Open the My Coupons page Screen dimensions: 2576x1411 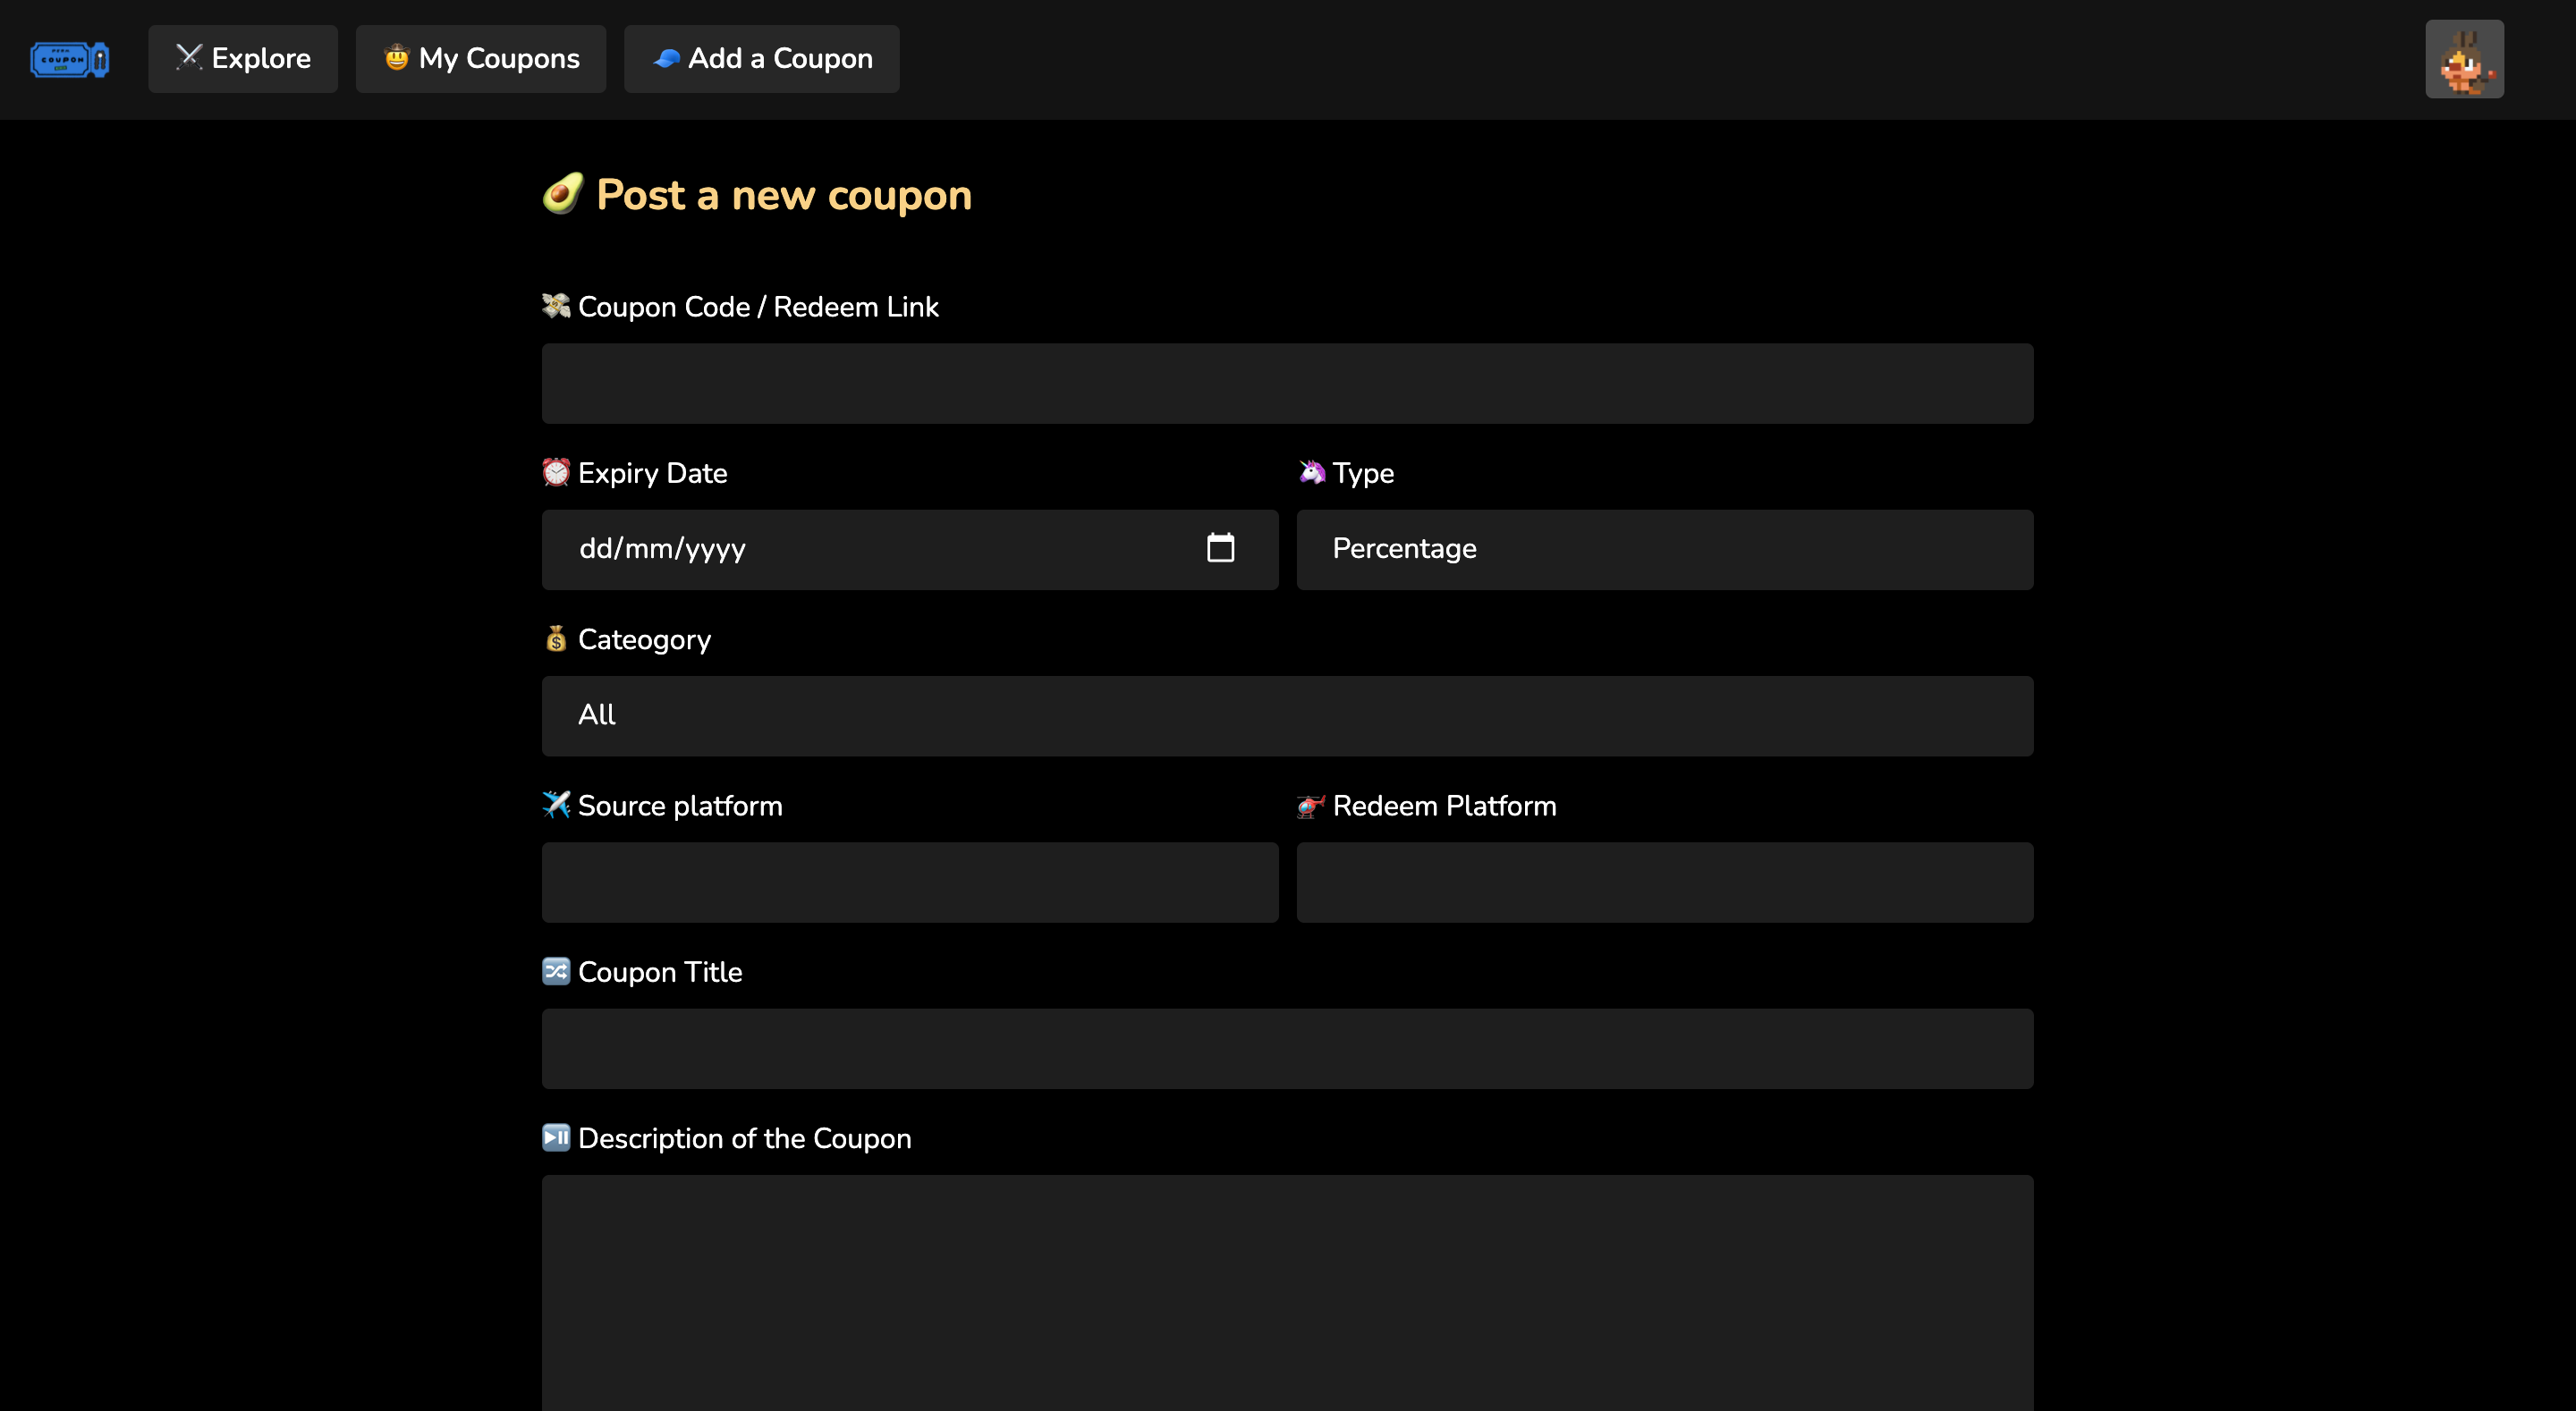(x=481, y=59)
